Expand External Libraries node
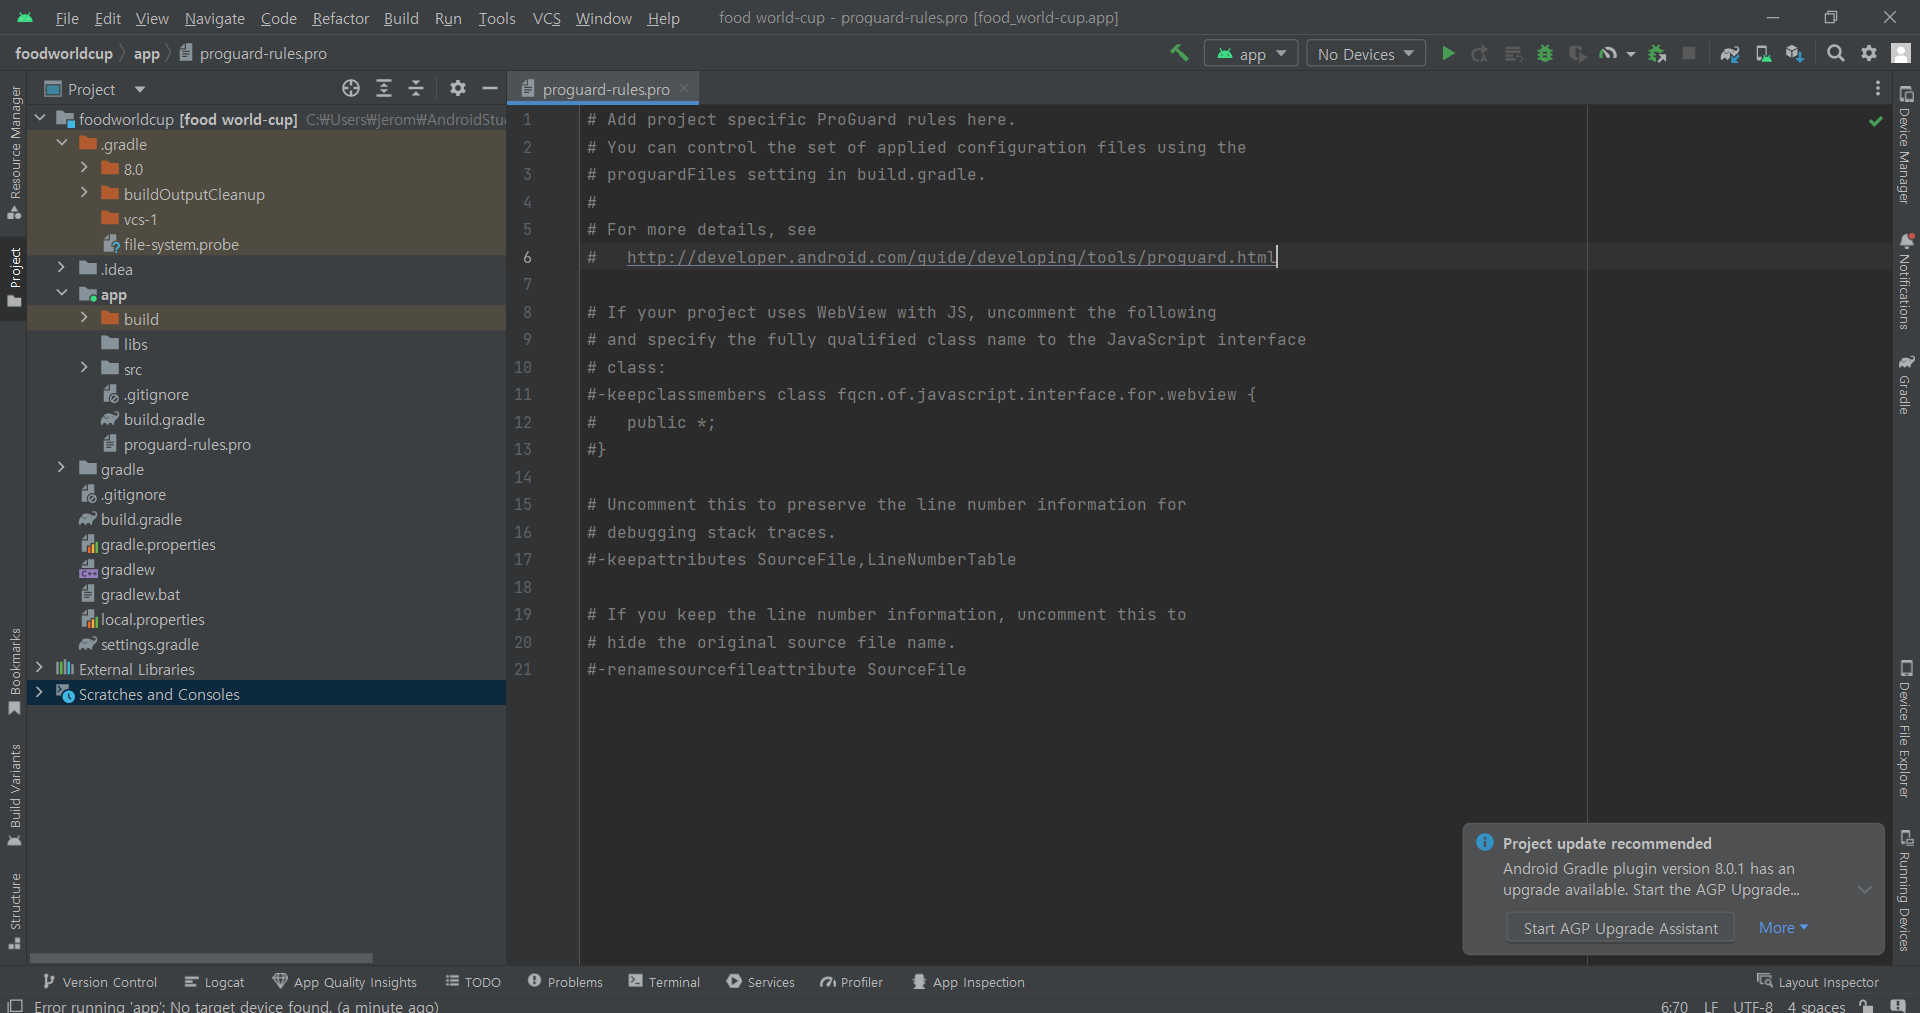This screenshot has height=1013, width=1920. 39,668
